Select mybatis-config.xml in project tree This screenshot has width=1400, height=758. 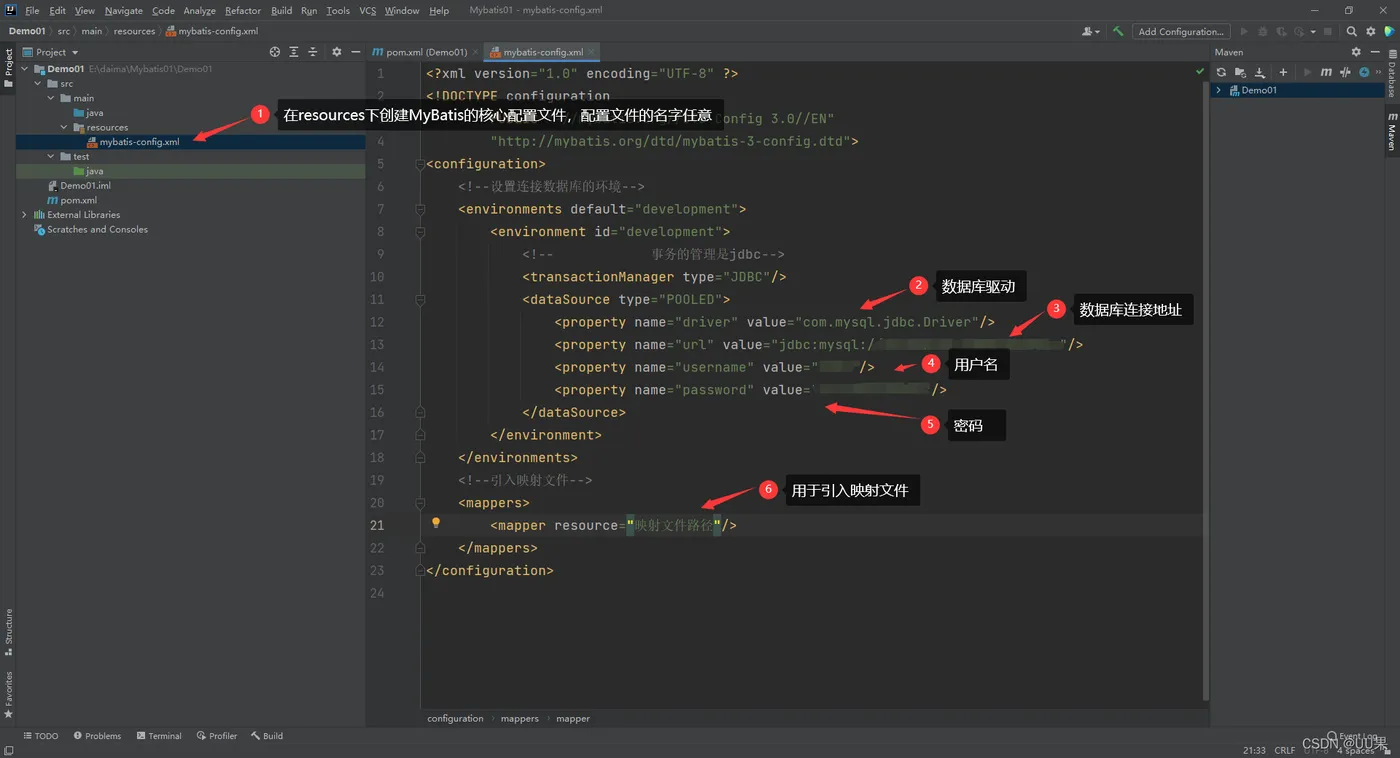(190, 142)
